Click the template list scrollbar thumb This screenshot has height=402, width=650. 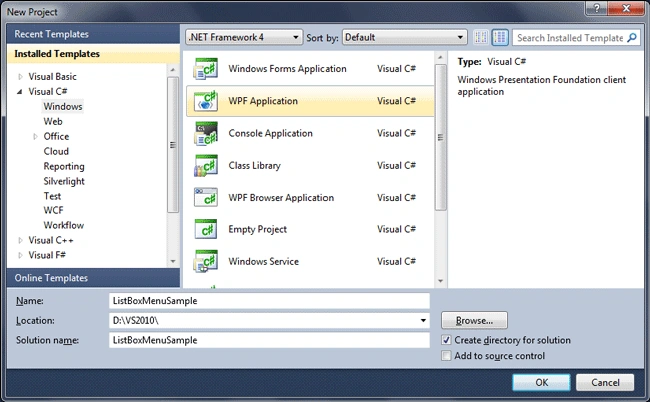coord(441,138)
